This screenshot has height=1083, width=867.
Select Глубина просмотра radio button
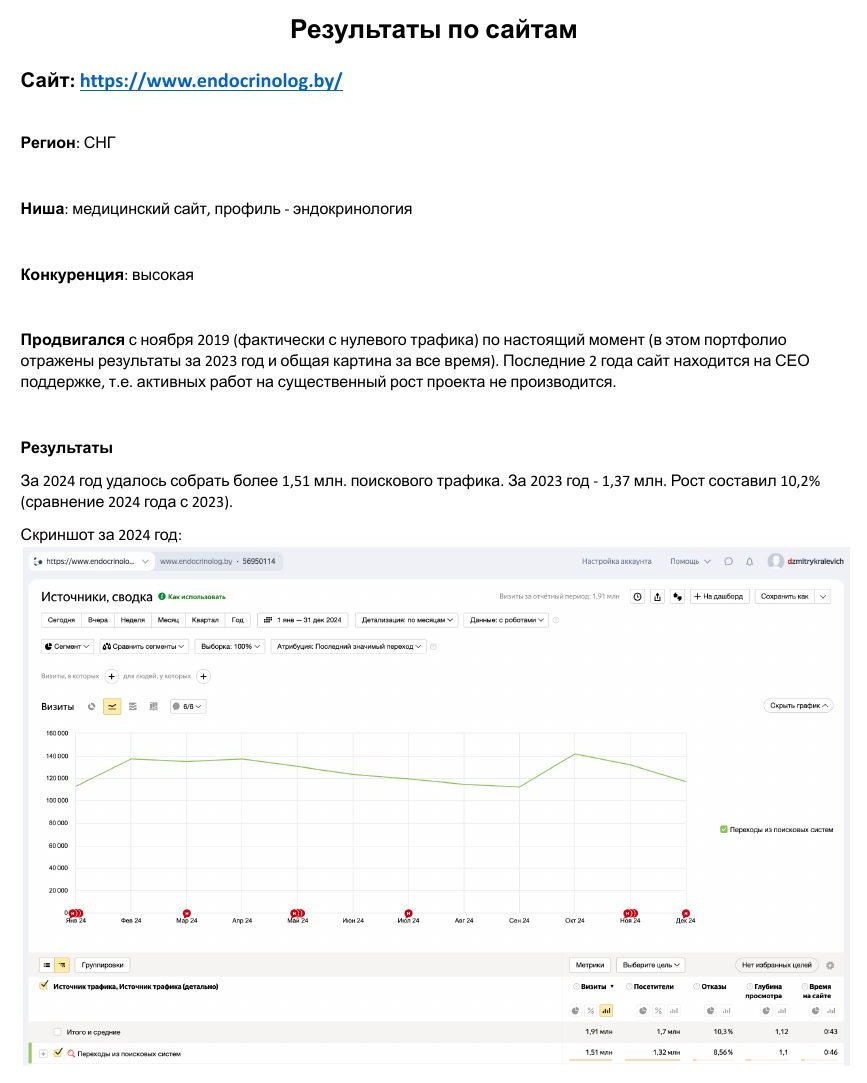pos(750,986)
